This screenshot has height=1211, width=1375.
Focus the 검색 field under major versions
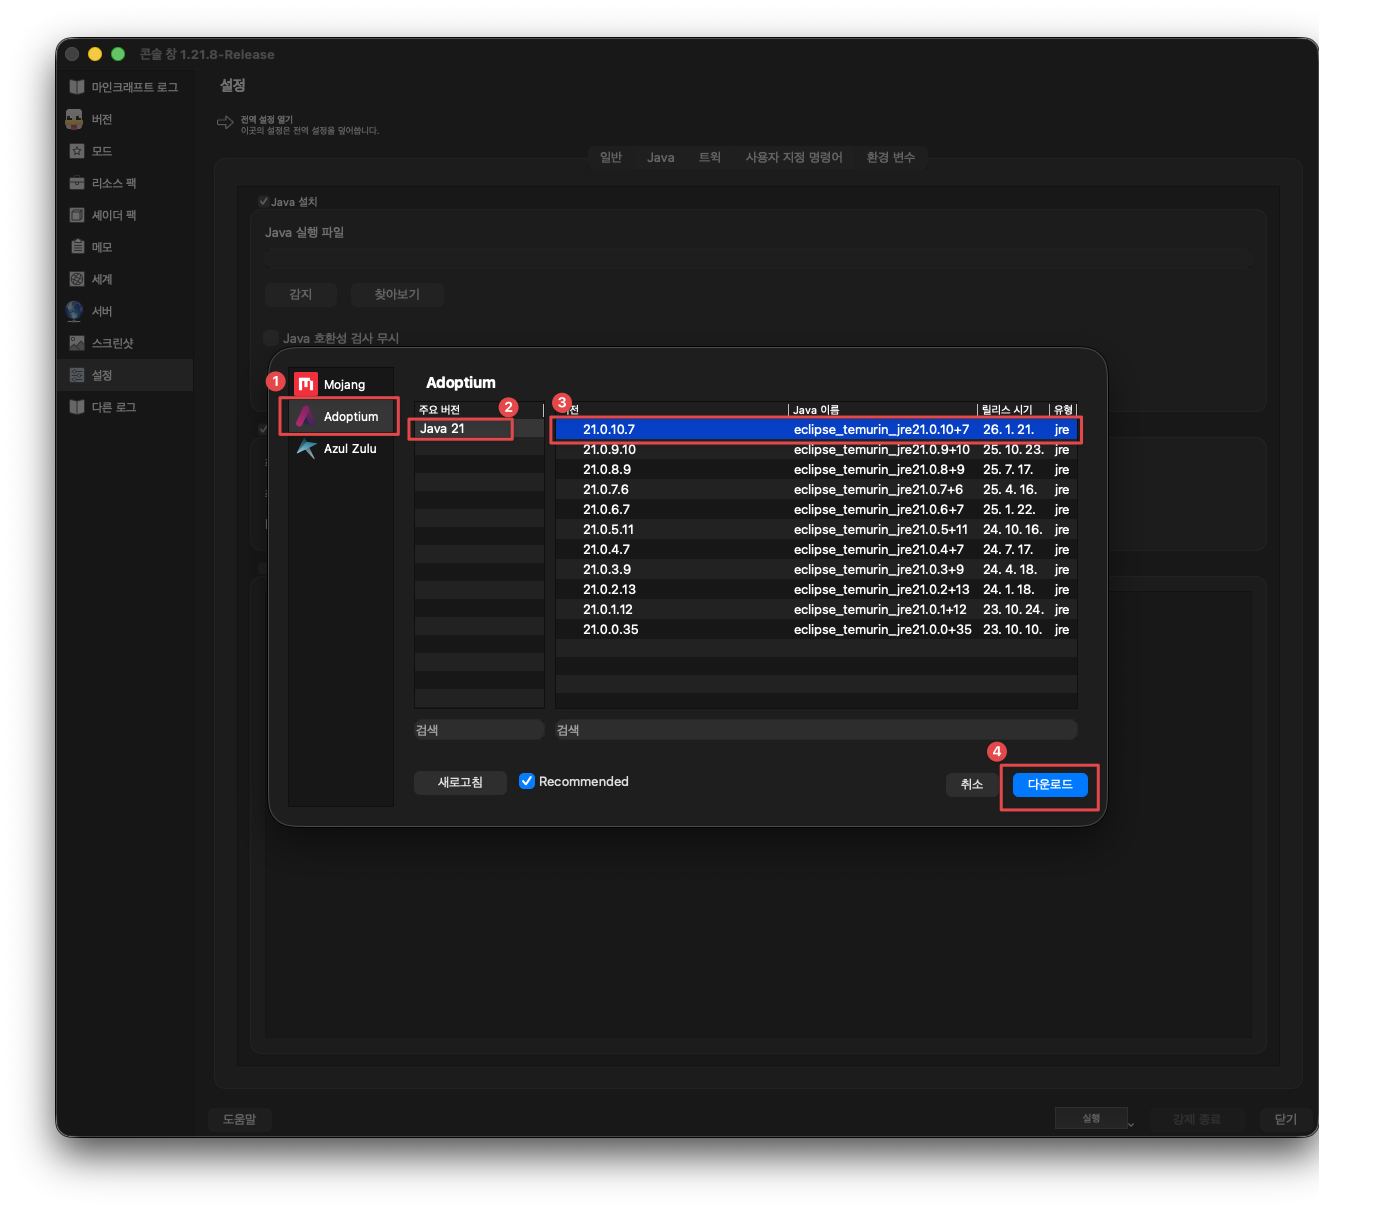point(479,729)
